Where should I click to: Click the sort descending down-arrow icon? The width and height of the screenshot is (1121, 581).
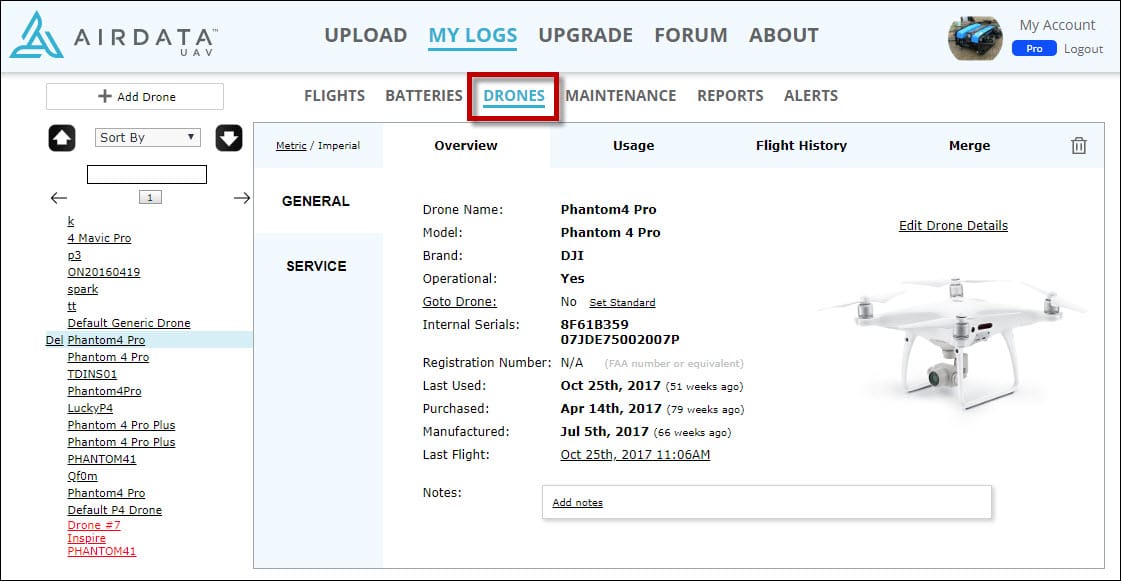229,138
